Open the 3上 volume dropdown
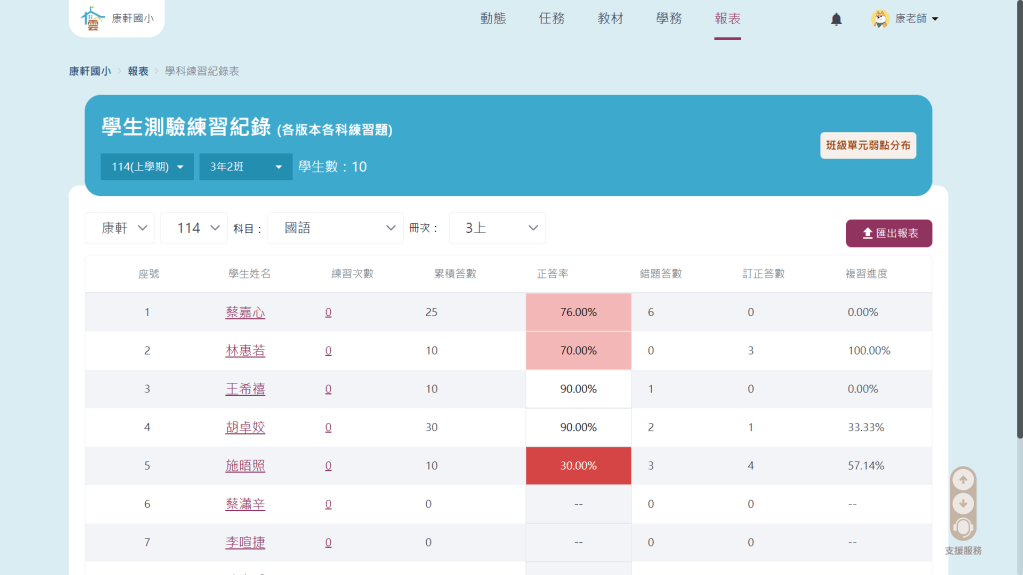Viewport: 1023px width, 575px height. click(497, 228)
